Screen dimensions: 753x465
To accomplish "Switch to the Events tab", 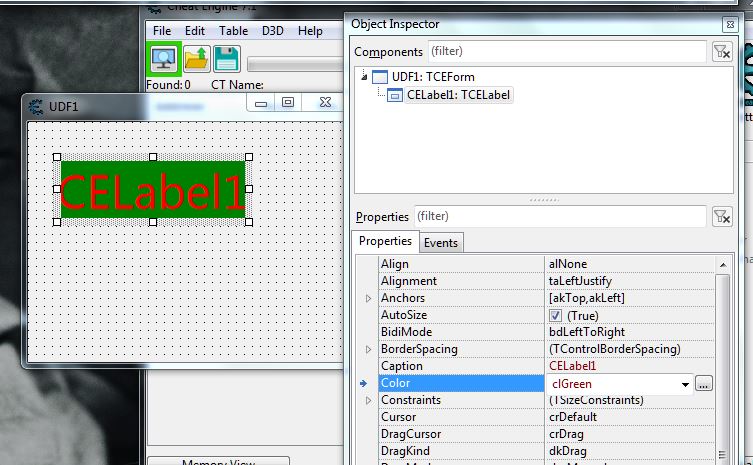I will (440, 243).
